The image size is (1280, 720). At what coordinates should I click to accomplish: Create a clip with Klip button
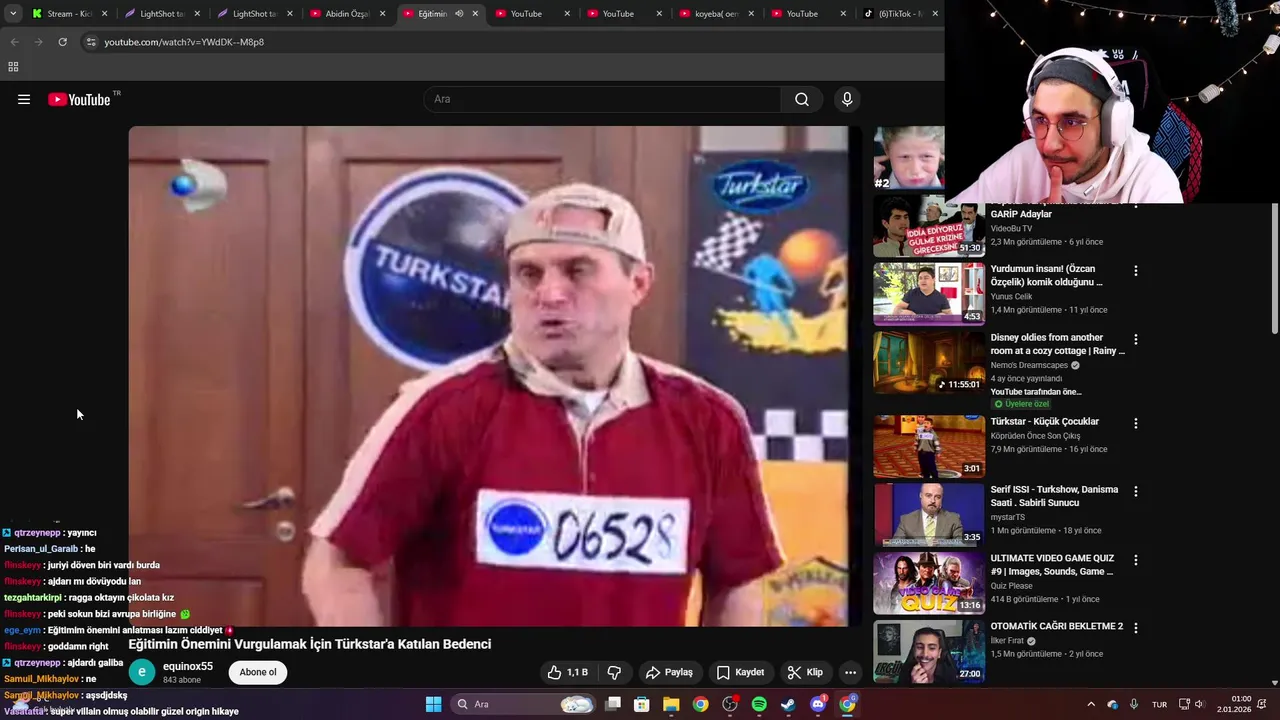tap(805, 672)
